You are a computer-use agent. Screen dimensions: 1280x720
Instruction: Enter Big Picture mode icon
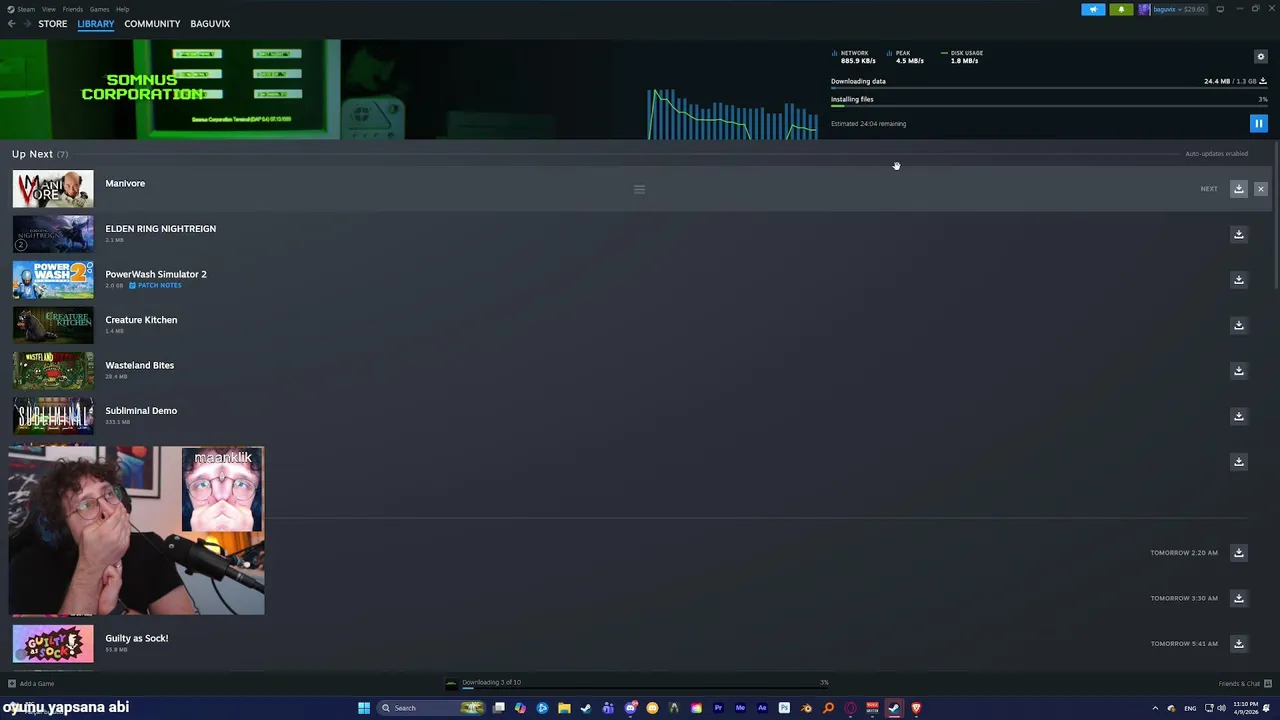click(1220, 9)
